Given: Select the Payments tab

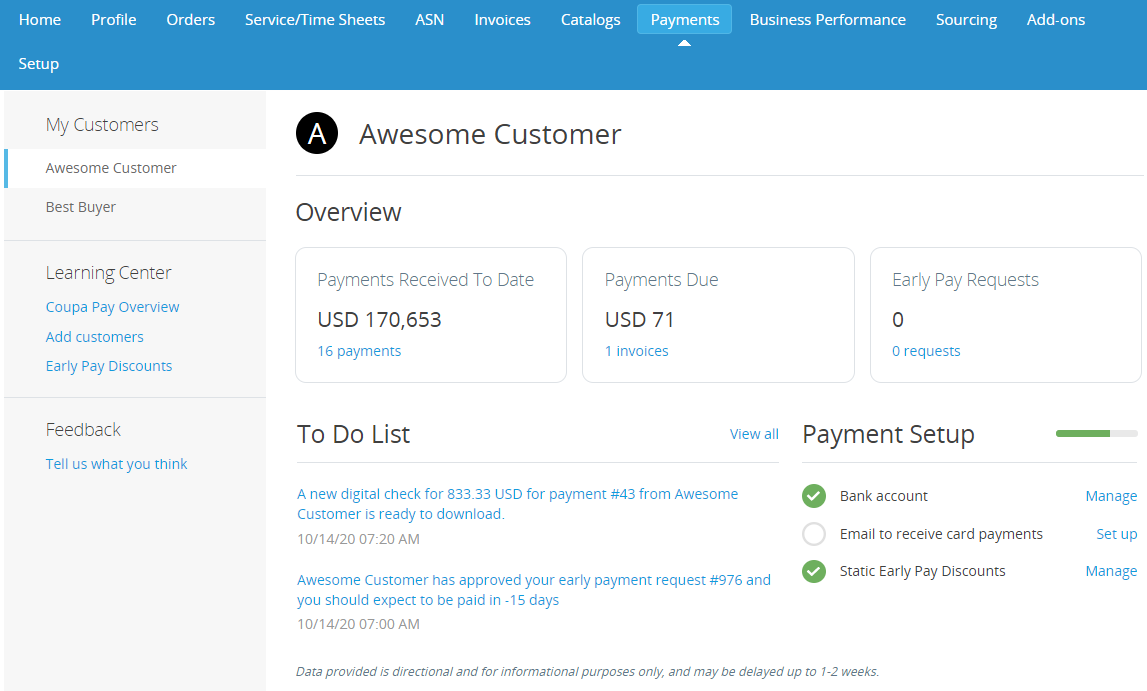Looking at the screenshot, I should (x=685, y=20).
